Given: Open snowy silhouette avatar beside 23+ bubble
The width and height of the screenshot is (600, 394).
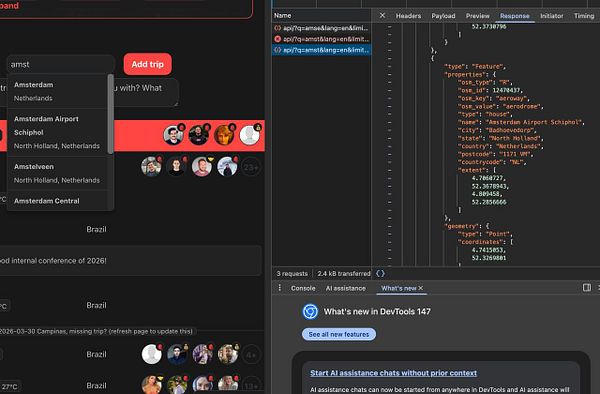Looking at the screenshot, I should coord(227,167).
